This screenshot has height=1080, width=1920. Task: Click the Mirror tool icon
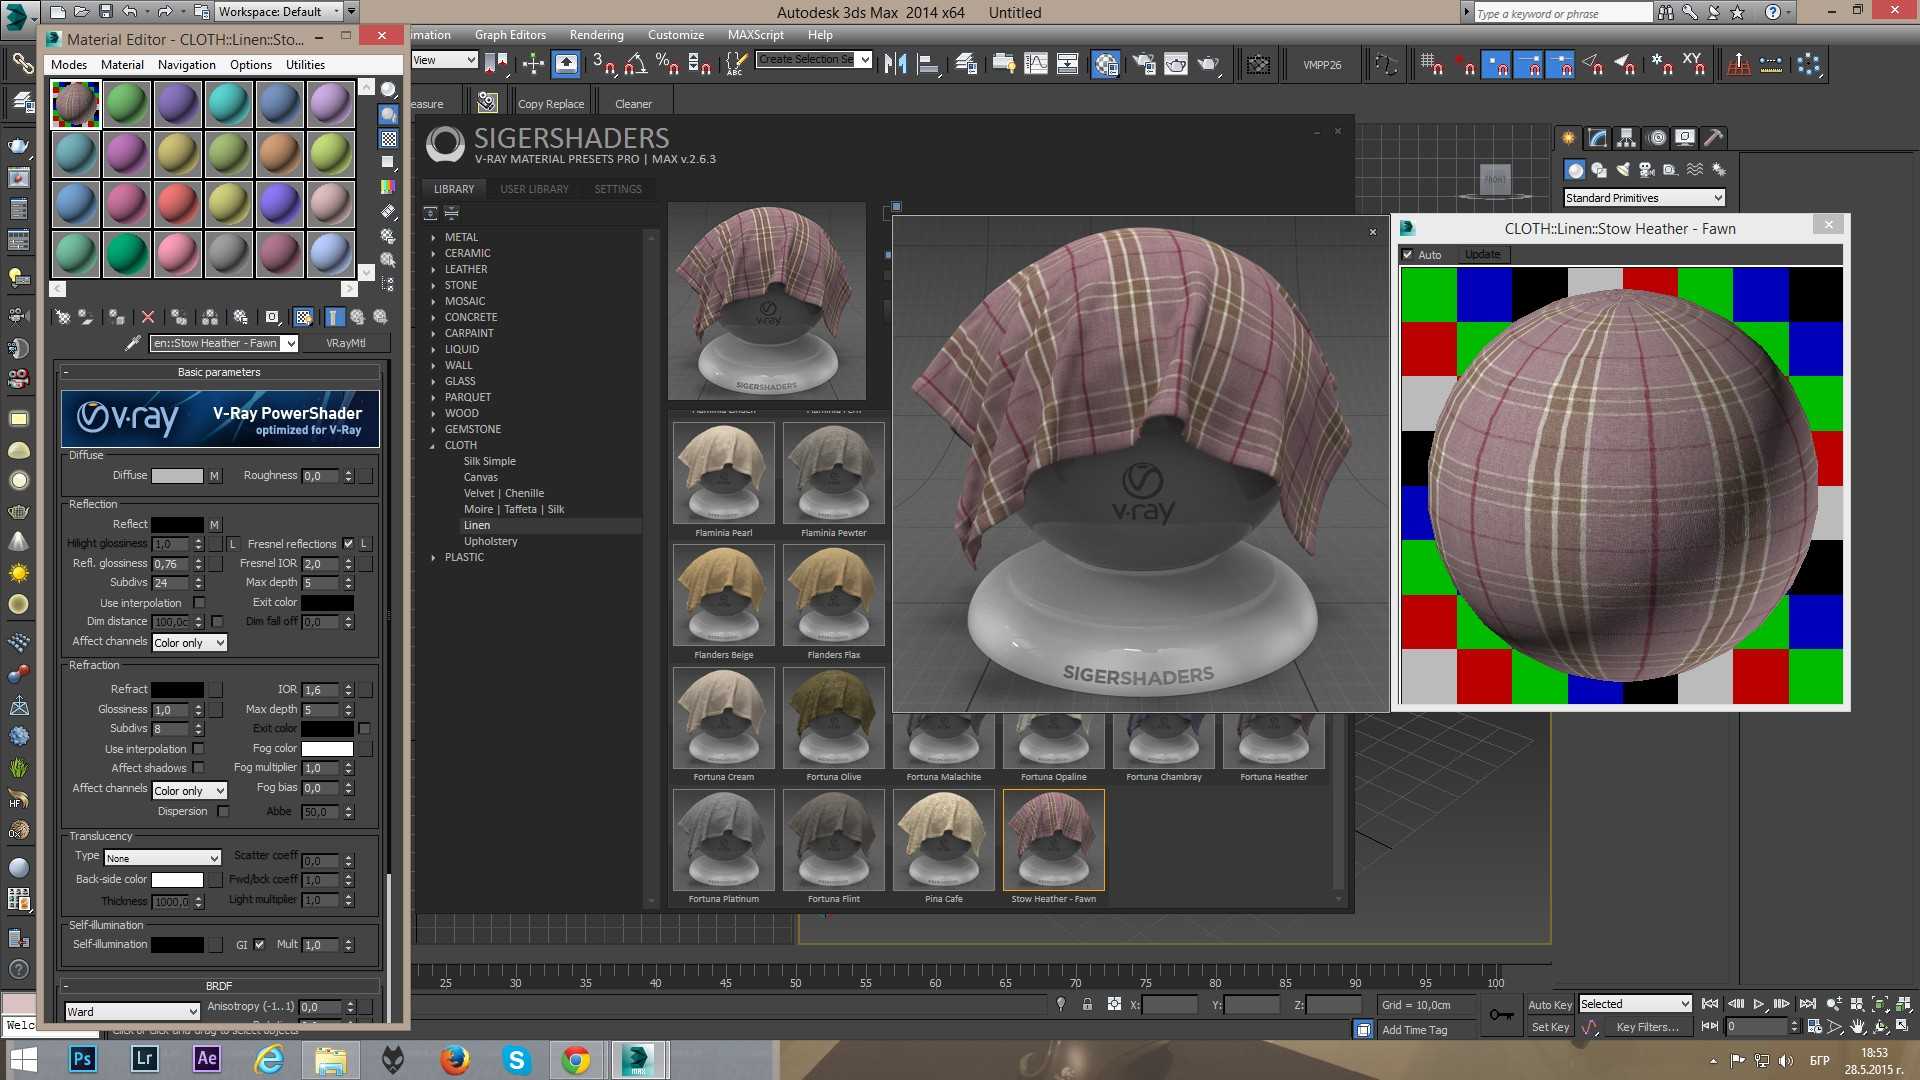tap(896, 64)
